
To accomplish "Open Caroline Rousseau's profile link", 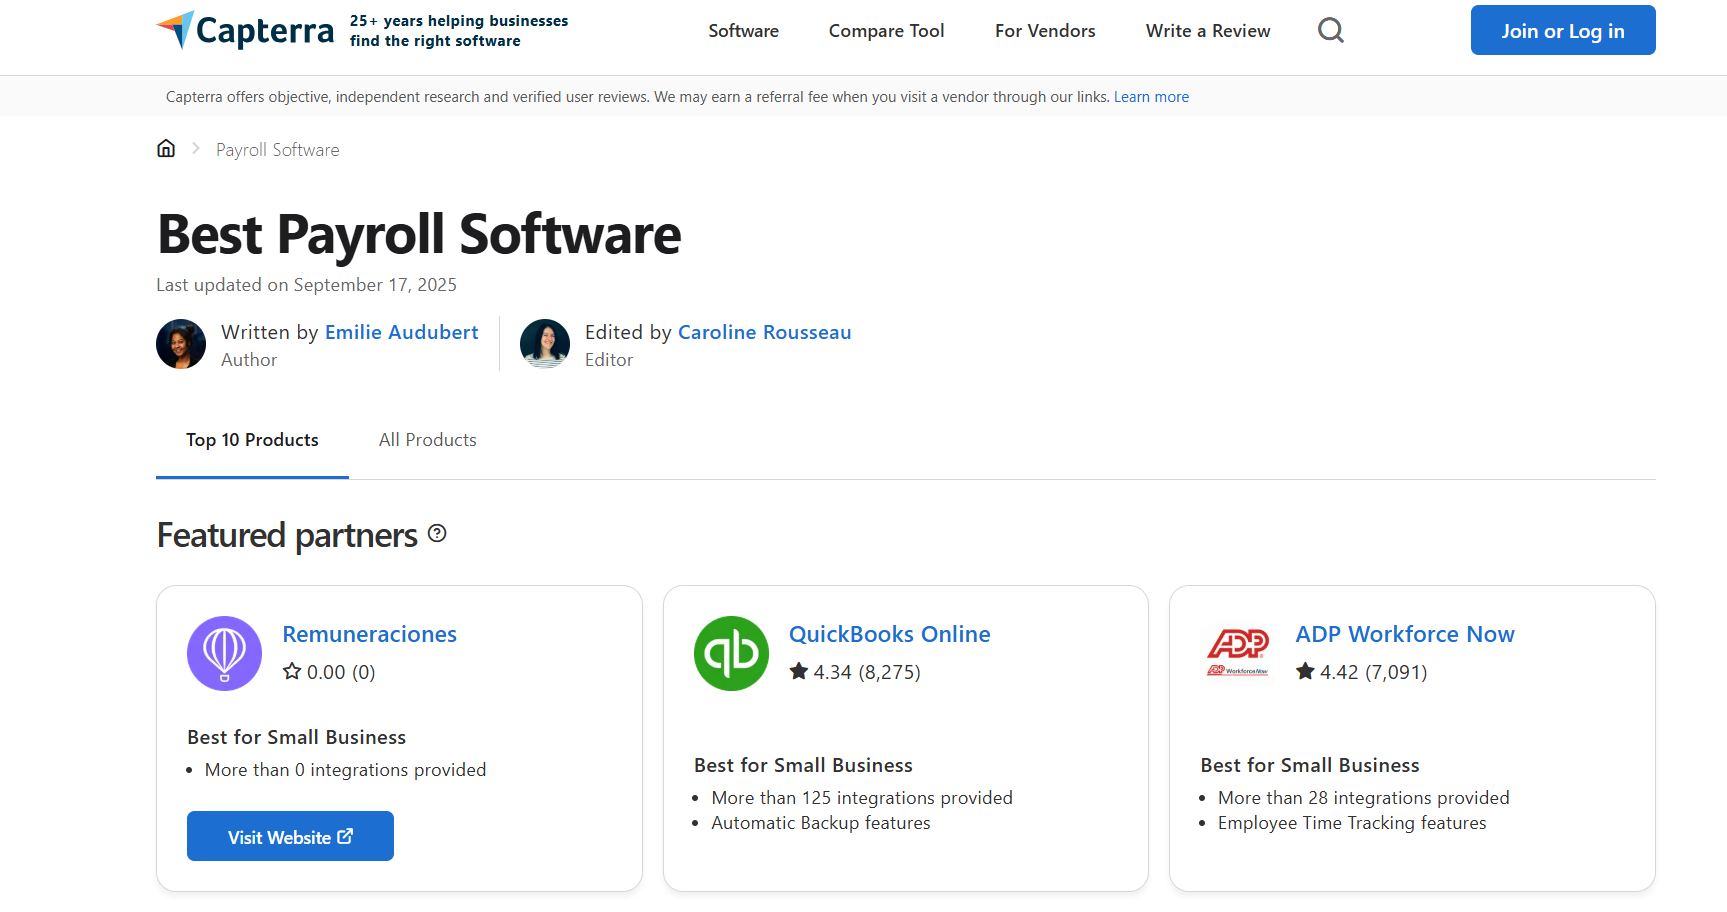I will point(764,331).
